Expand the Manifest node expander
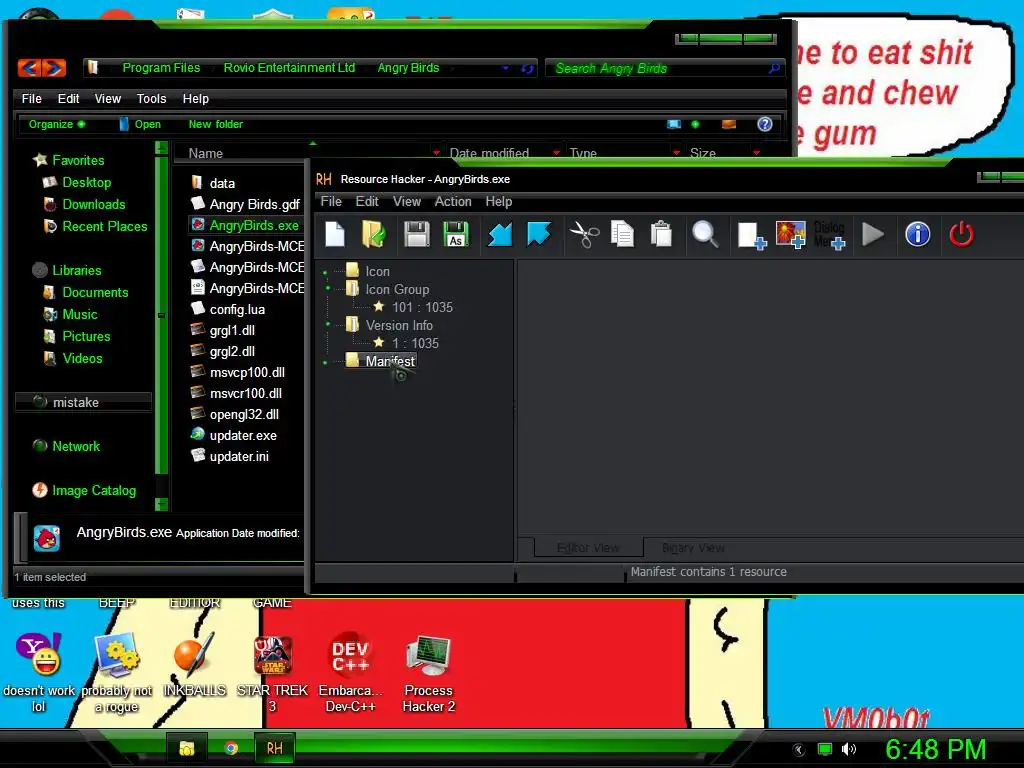This screenshot has height=768, width=1024. [x=325, y=362]
